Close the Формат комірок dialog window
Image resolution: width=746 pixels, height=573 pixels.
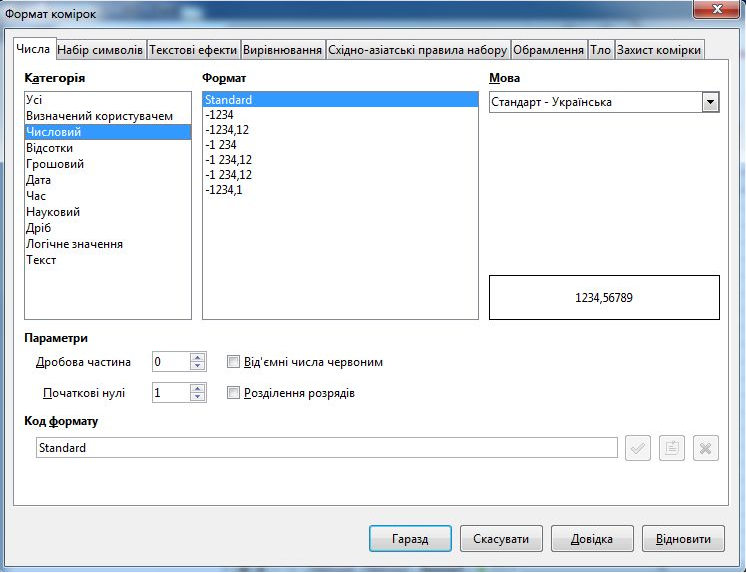pos(712,9)
